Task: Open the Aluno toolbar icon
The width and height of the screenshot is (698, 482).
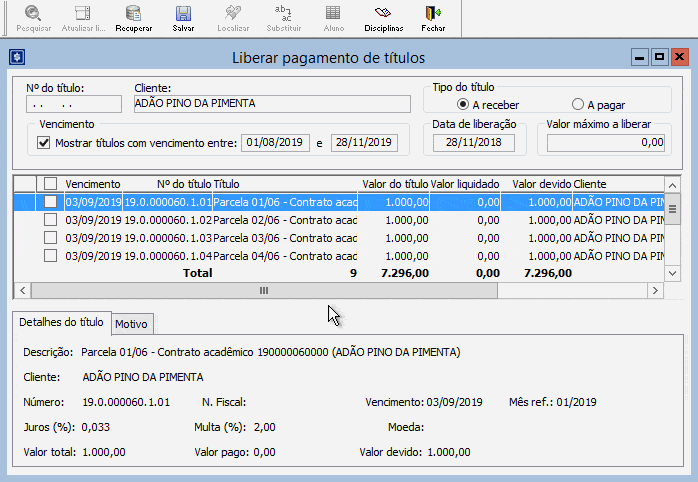Action: pos(332,17)
